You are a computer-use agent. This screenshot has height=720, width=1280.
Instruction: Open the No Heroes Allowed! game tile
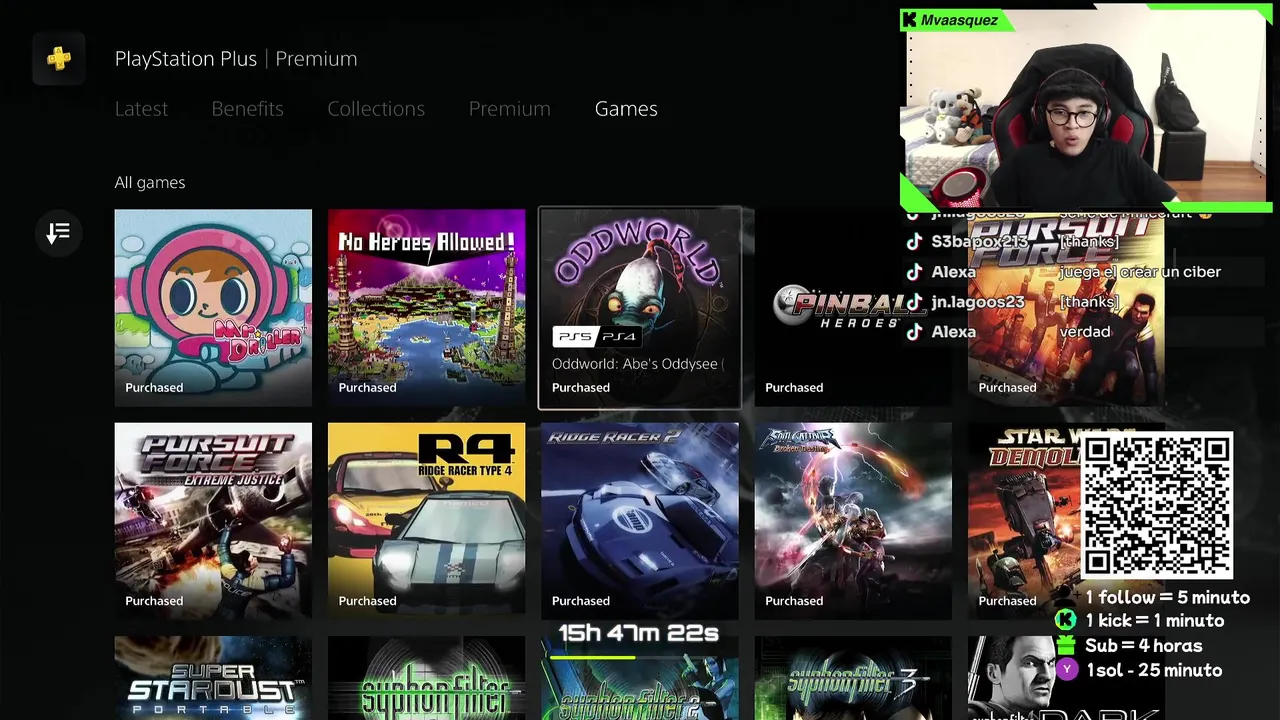pyautogui.click(x=426, y=308)
